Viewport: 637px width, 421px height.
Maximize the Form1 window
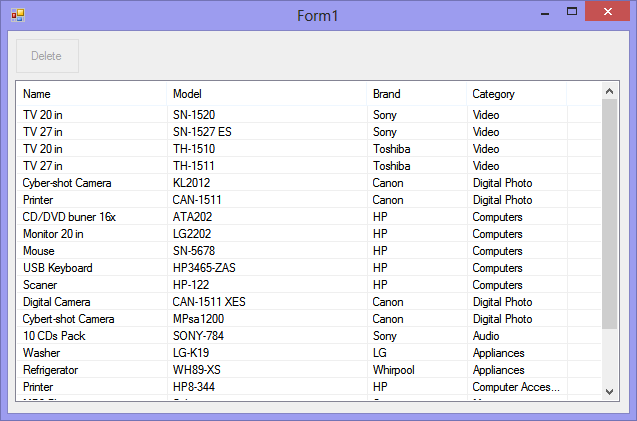pyautogui.click(x=572, y=11)
